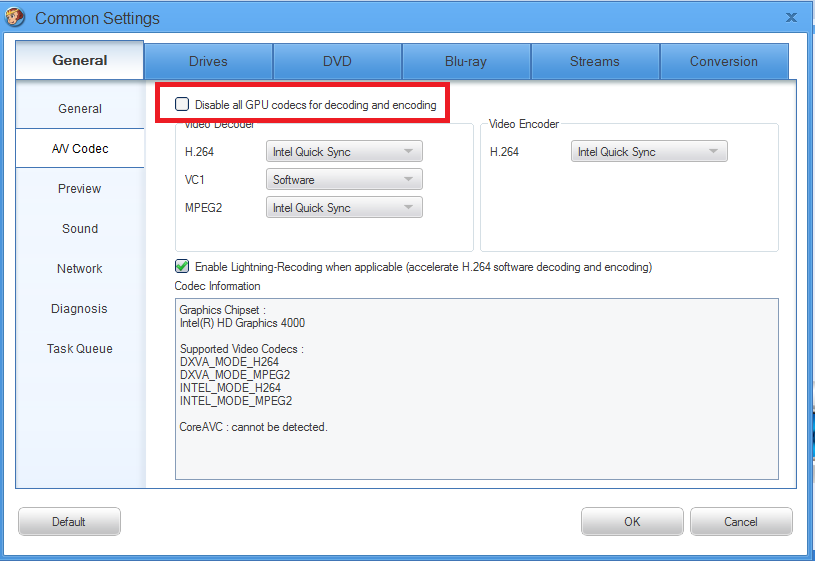Open the VC1 decoder dropdown

coord(344,179)
